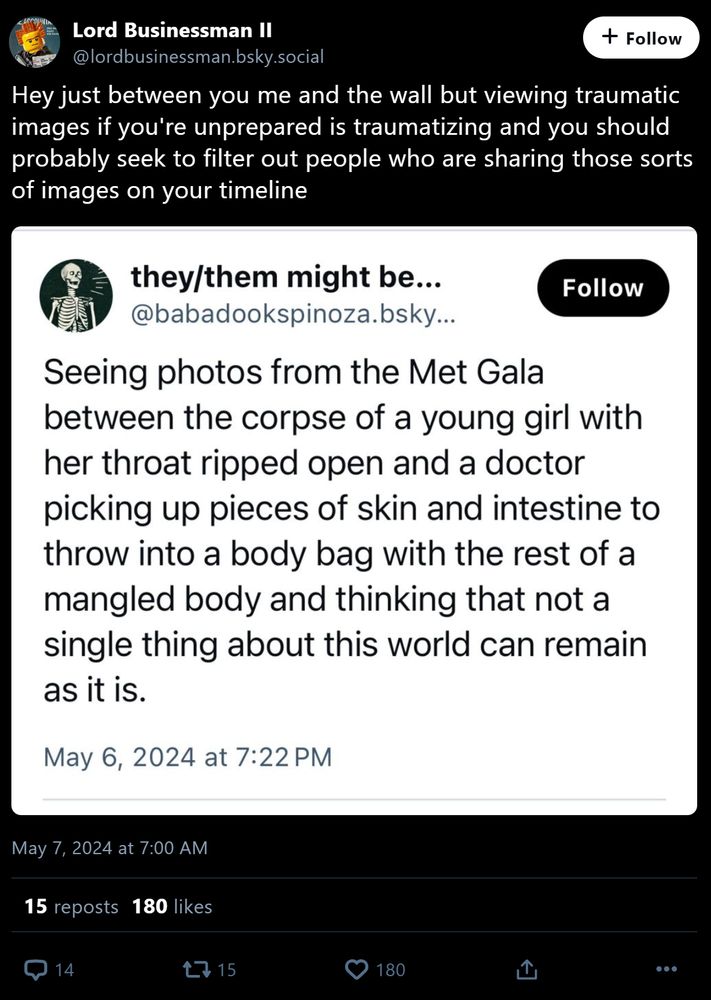Reply to the post using the speech bubble icon
Image resolution: width=711 pixels, height=1000 pixels.
tap(38, 969)
